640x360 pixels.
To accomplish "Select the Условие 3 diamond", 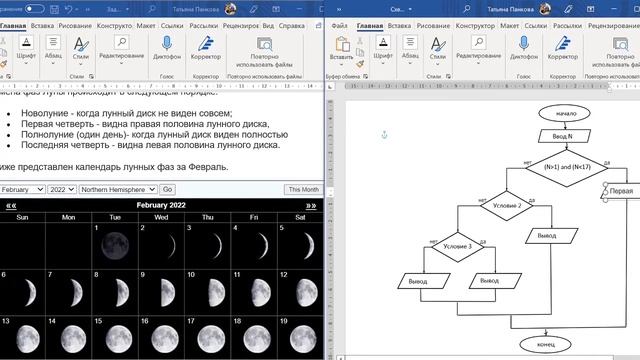I will [x=458, y=247].
